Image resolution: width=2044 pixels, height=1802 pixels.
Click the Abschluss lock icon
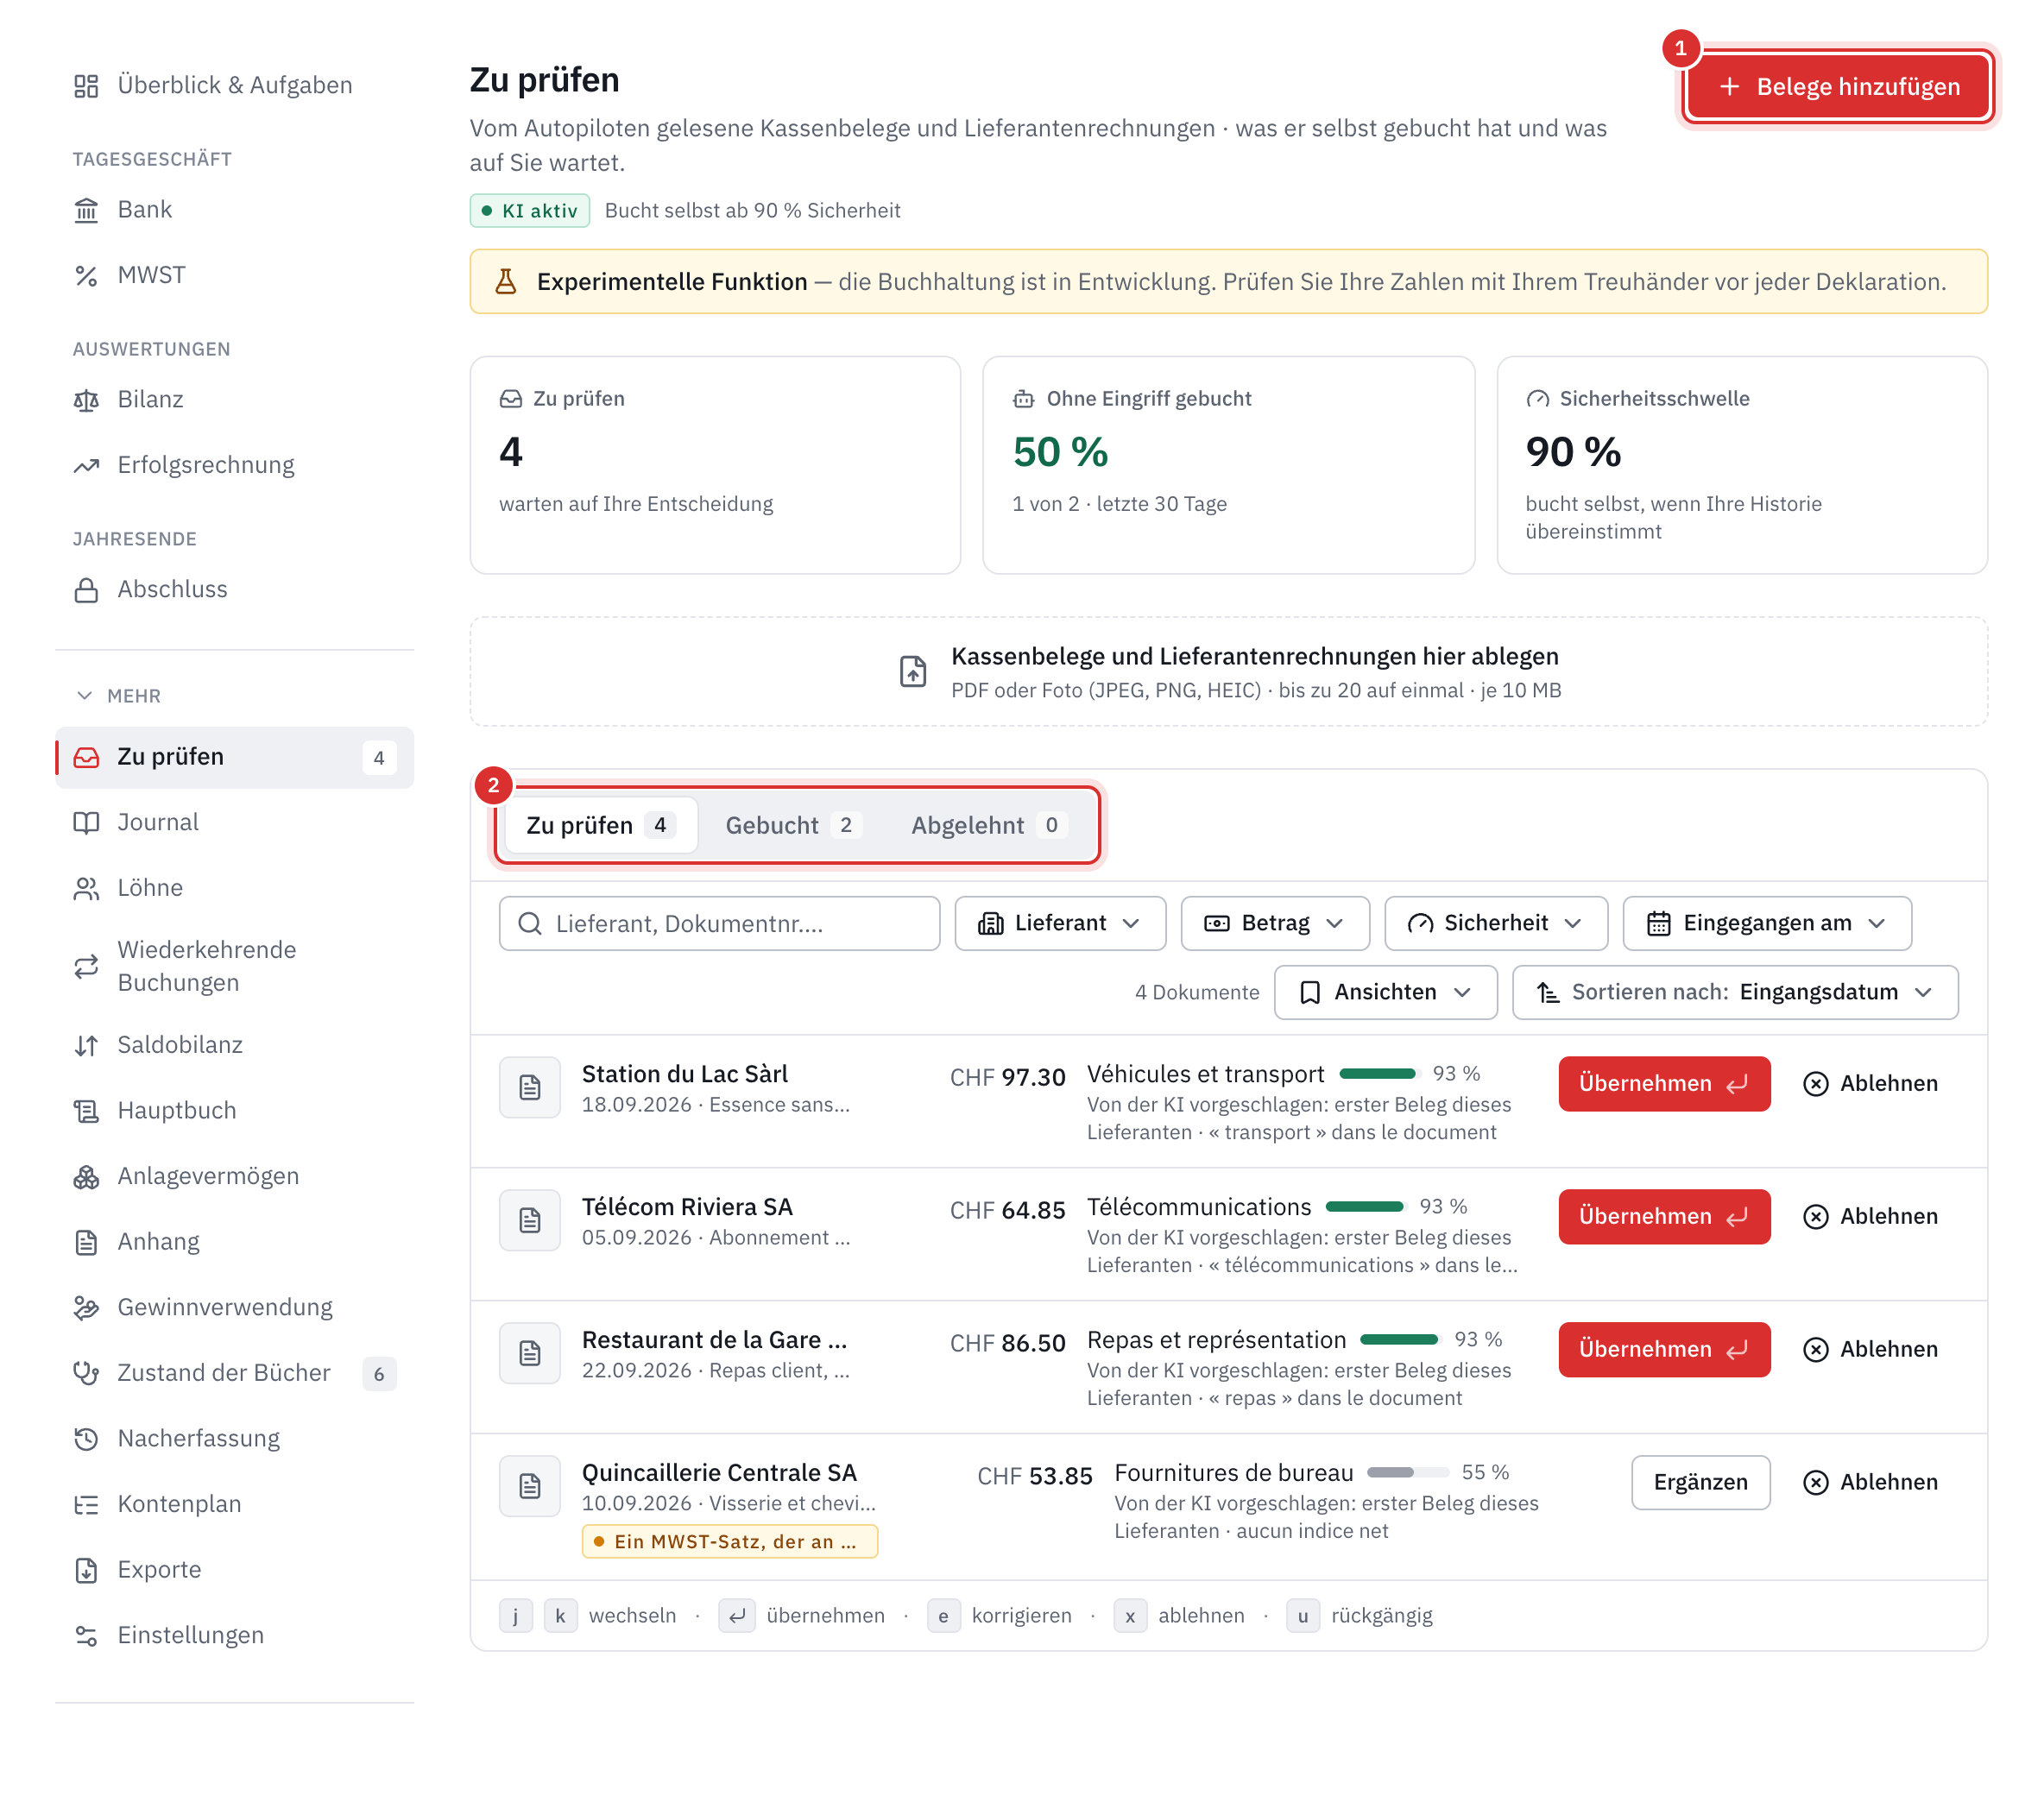86,590
